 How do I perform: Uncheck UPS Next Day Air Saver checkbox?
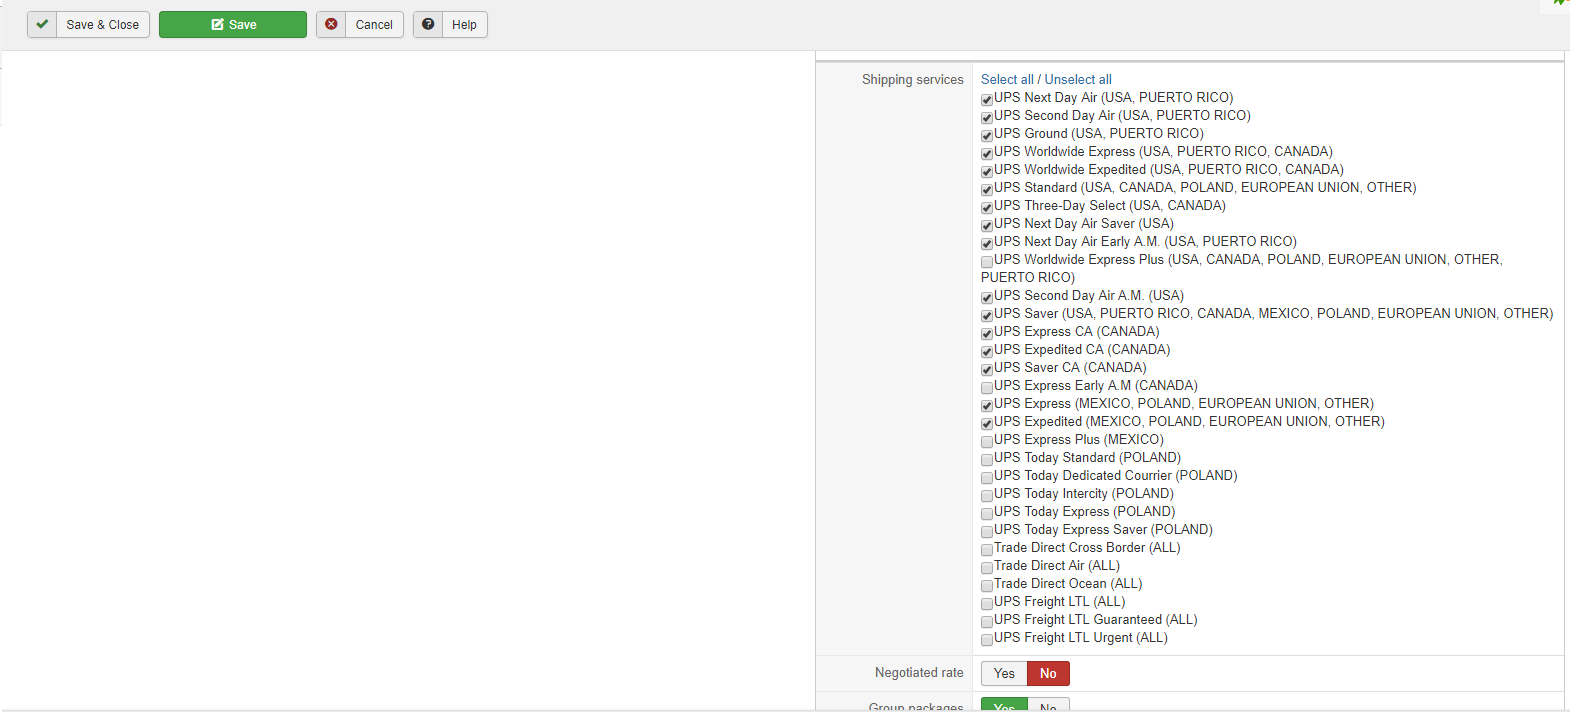987,225
